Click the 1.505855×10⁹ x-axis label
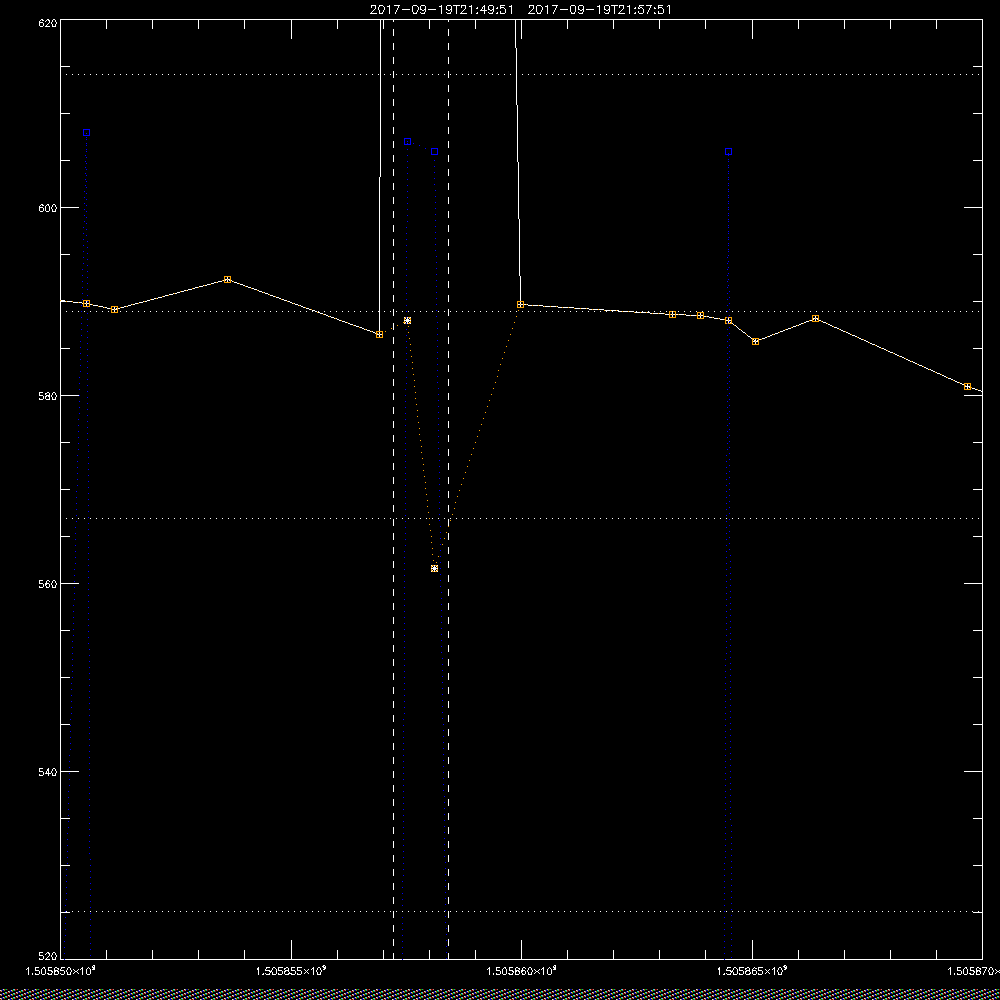This screenshot has width=1000, height=1000. pos(291,971)
